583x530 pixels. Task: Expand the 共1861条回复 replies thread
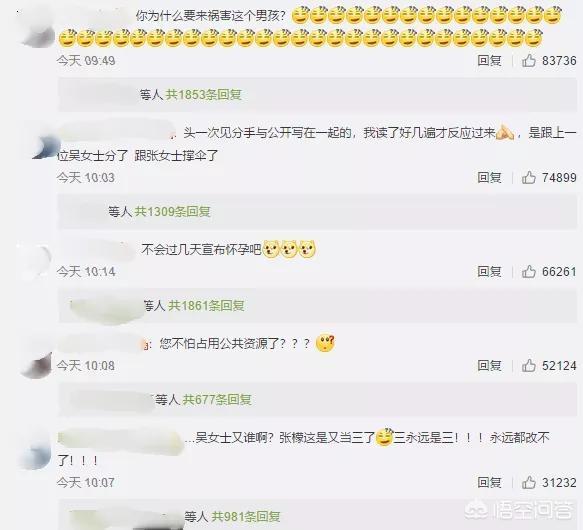[206, 306]
